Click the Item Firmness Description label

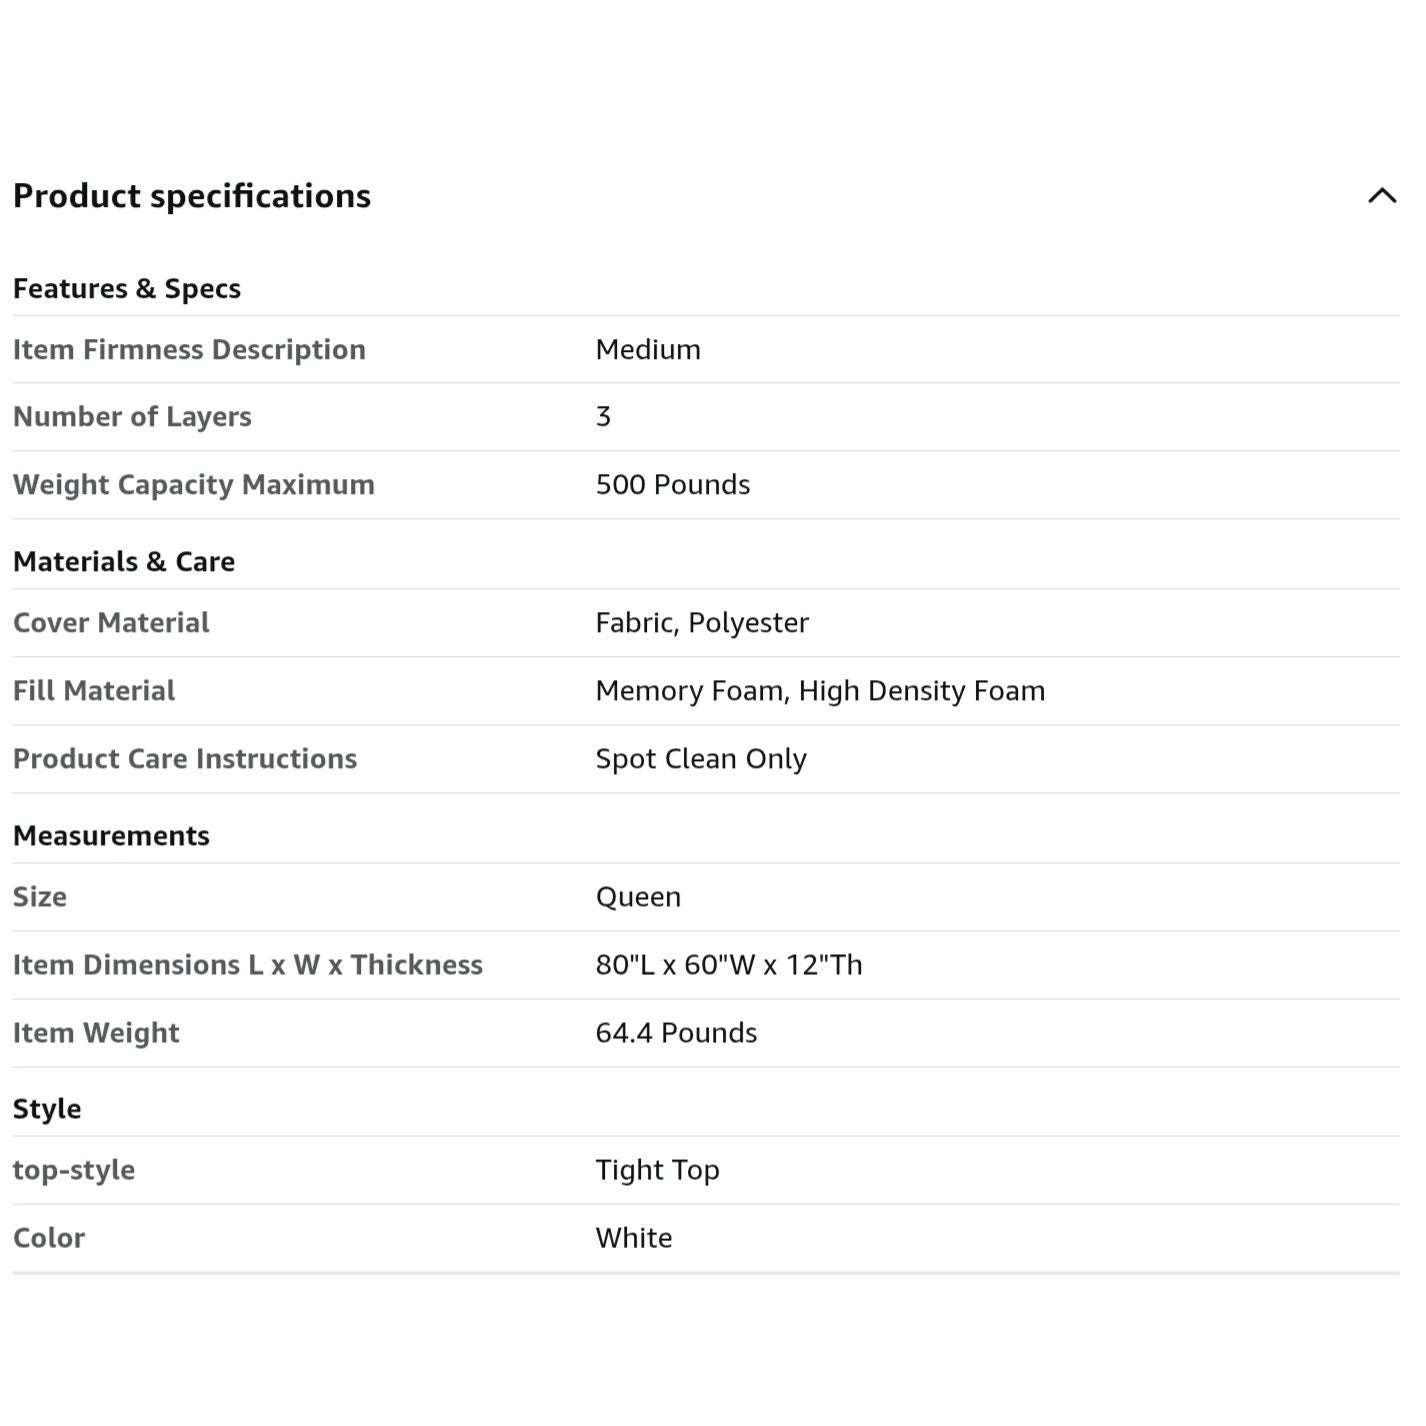(x=189, y=350)
